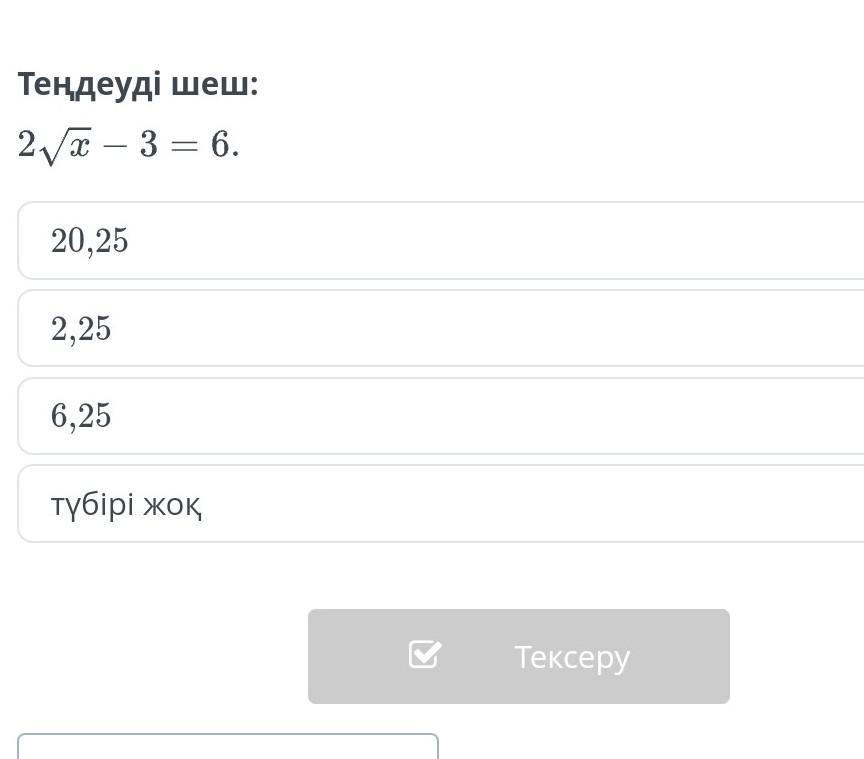Click the 'Теңдеуді шеш:' heading text
Image resolution: width=864 pixels, height=759 pixels.
[x=138, y=85]
